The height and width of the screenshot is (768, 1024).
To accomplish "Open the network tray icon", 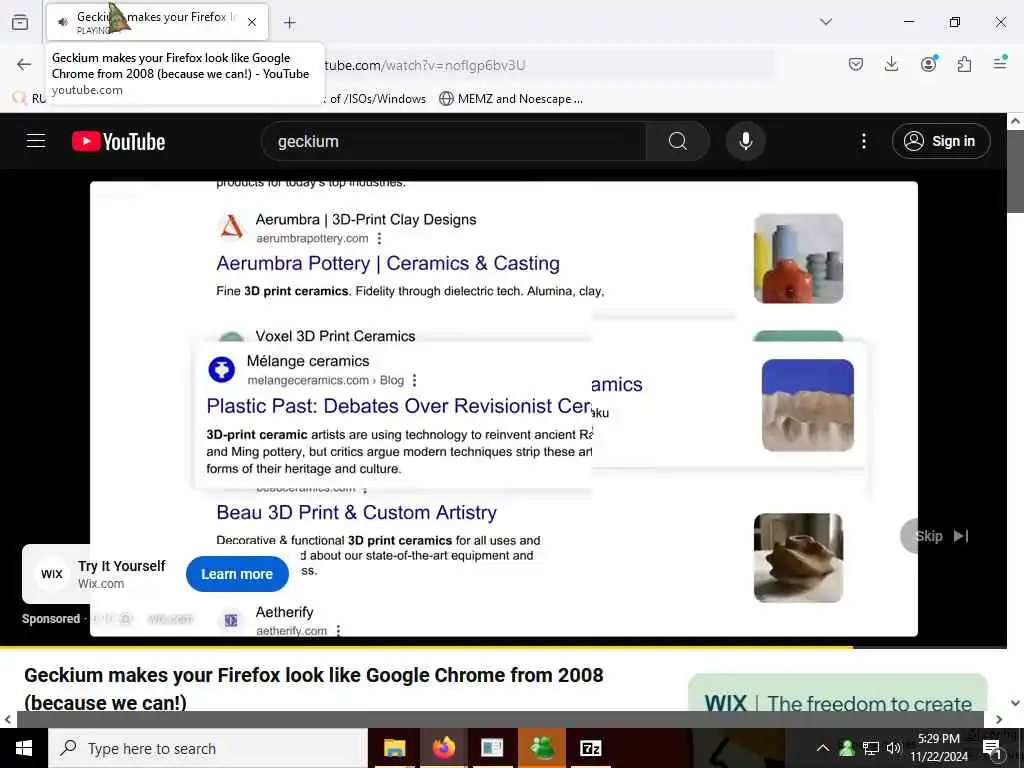I will pyautogui.click(x=871, y=748).
